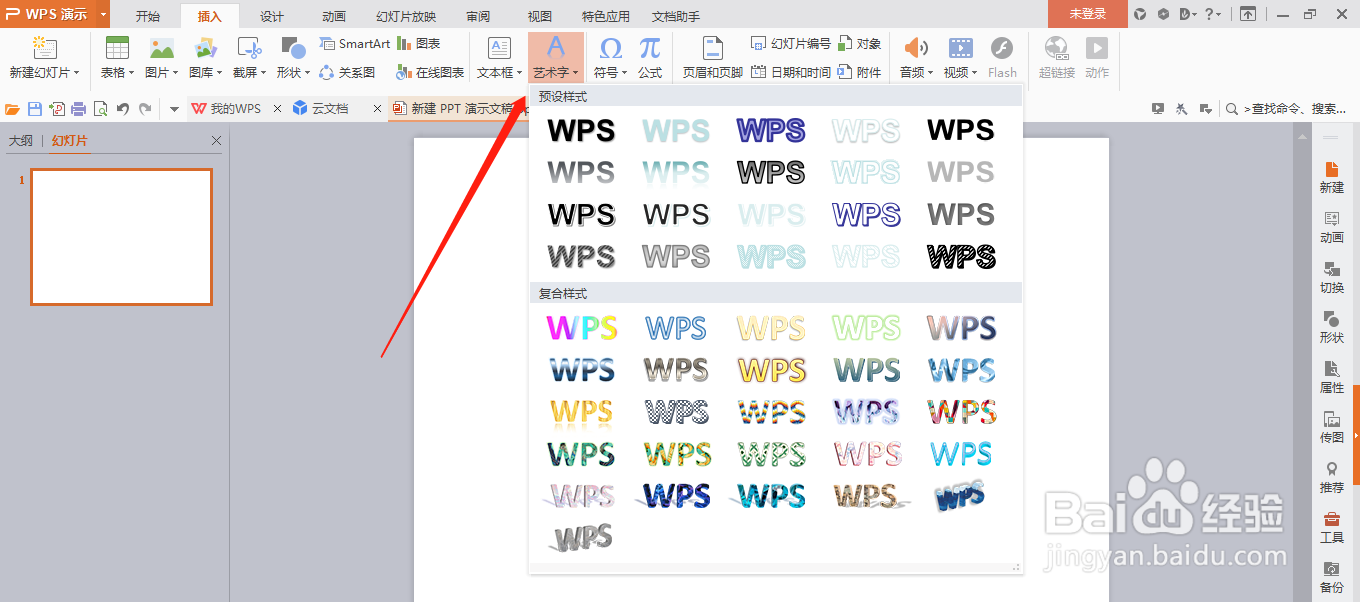The width and height of the screenshot is (1360, 602).
Task: Switch to the 开始 ribbon tab
Action: tap(148, 16)
